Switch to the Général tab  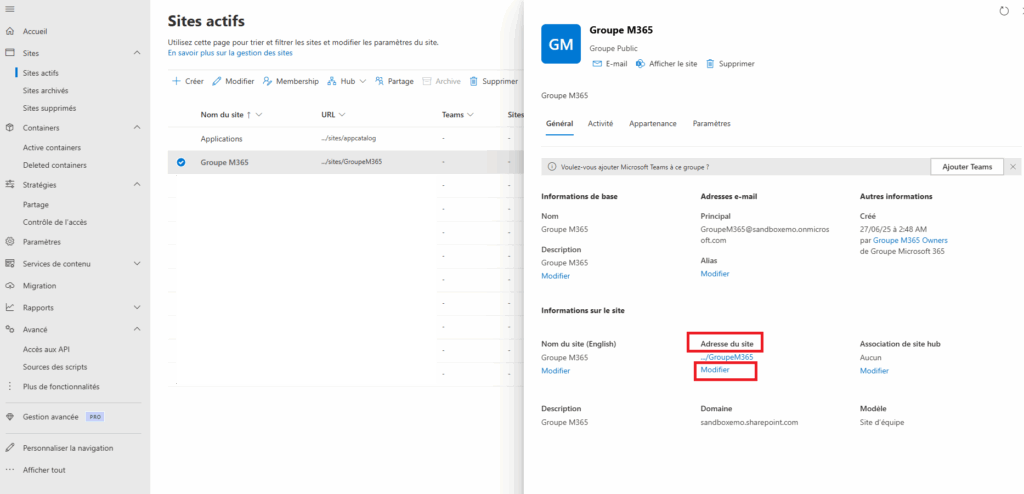(x=559, y=124)
